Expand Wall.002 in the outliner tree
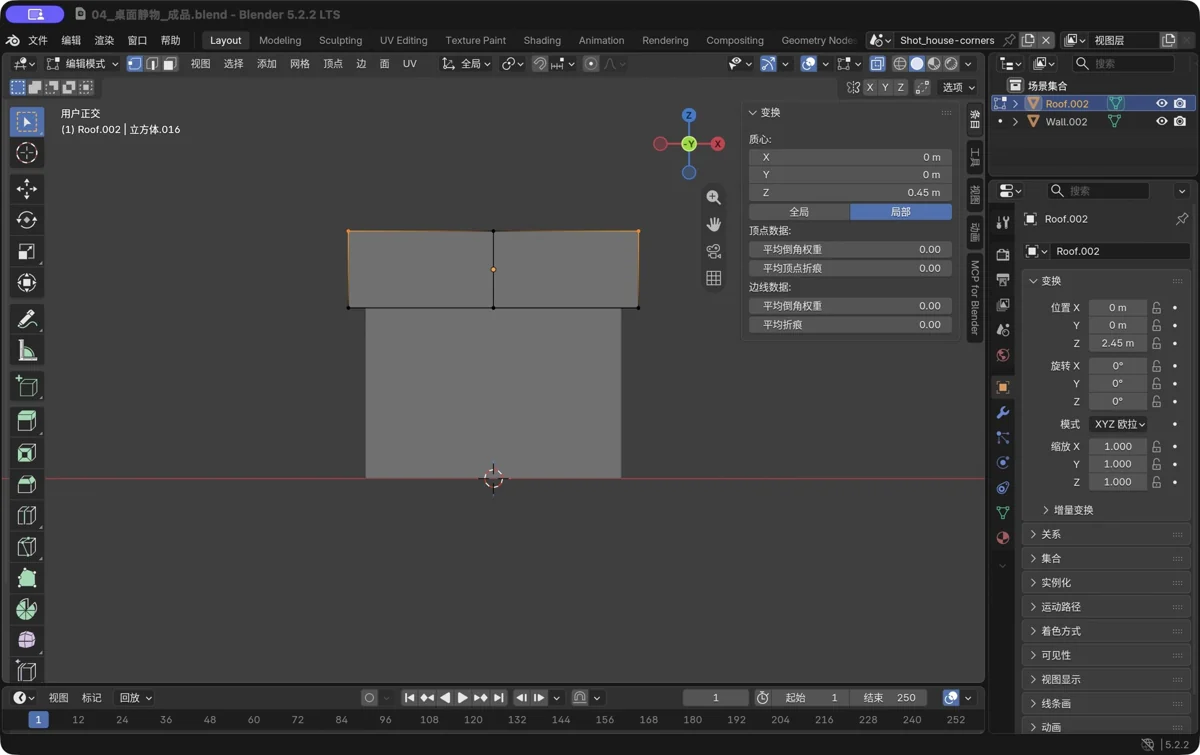 click(x=1015, y=122)
